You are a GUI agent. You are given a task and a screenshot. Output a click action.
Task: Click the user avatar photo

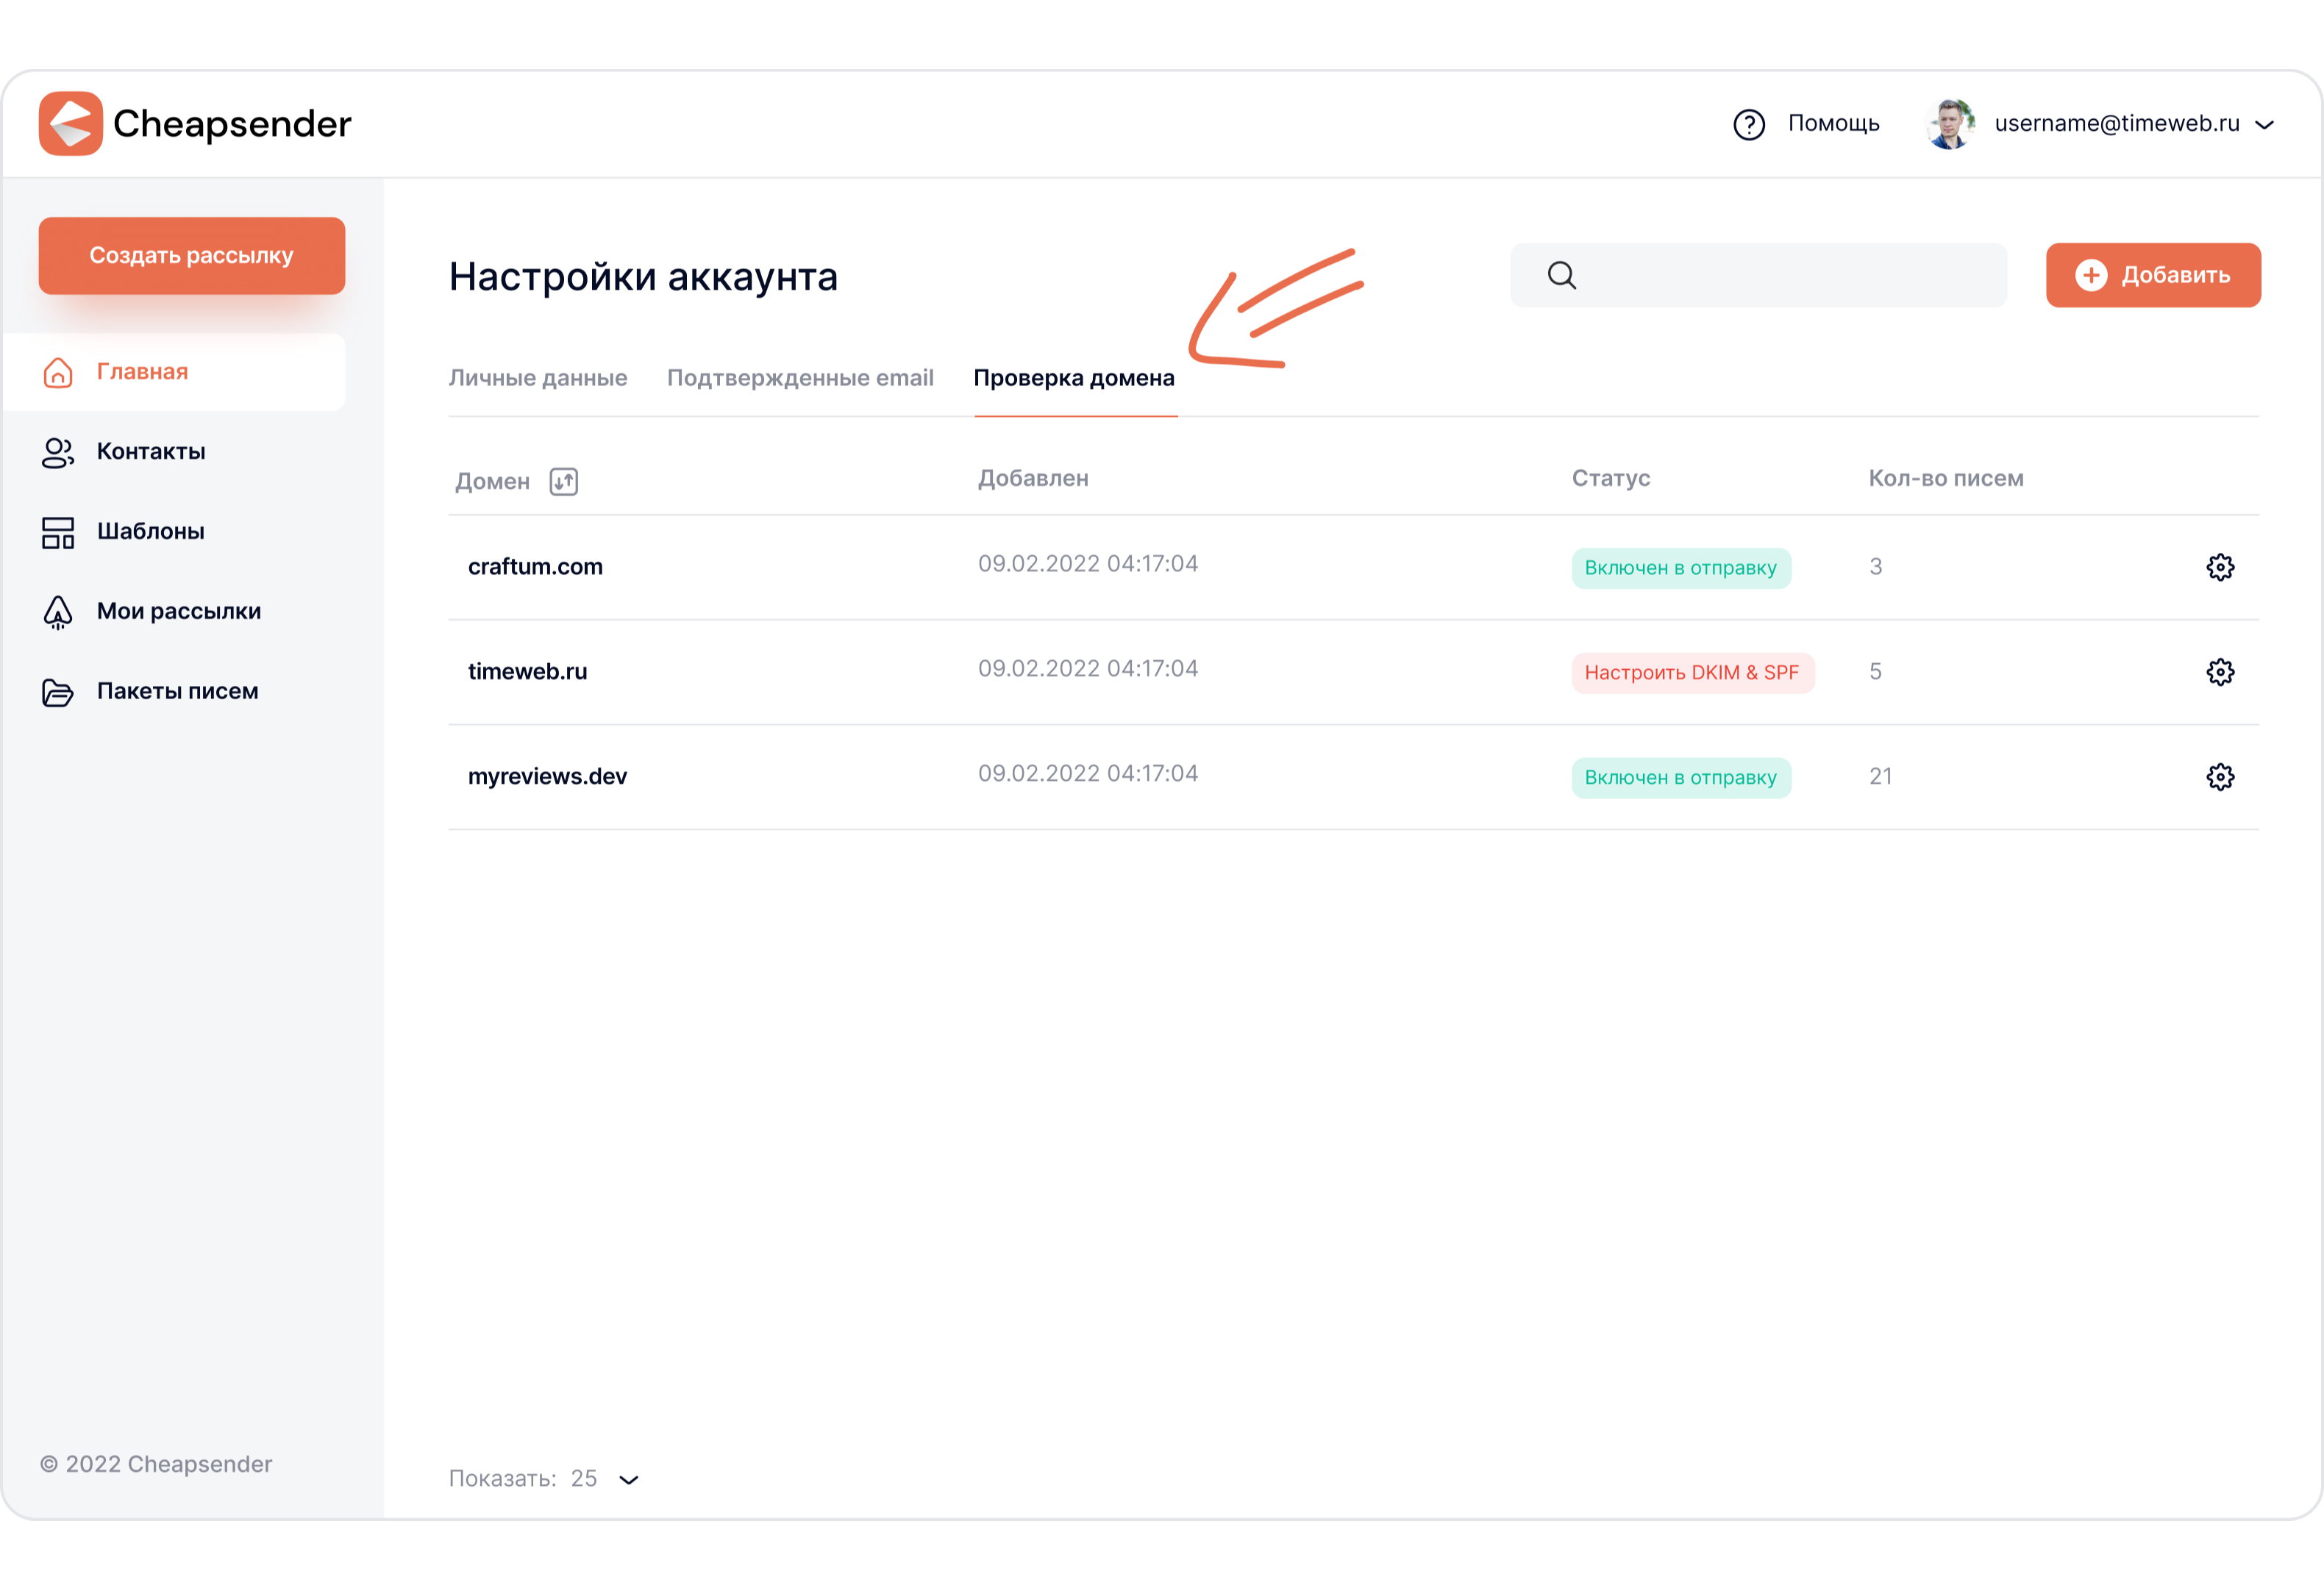point(1950,124)
